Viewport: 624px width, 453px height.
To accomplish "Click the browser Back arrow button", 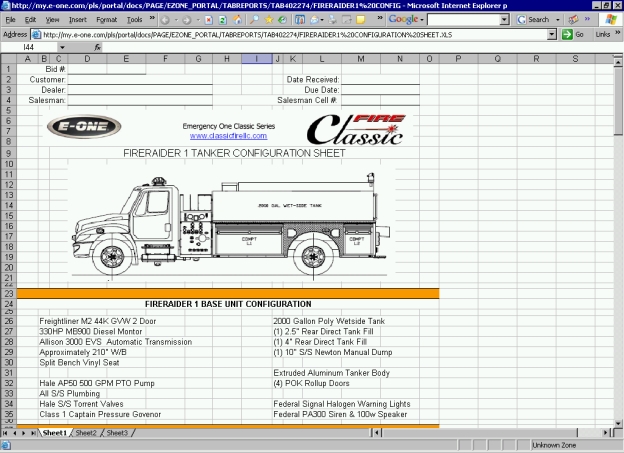I will [166, 20].
